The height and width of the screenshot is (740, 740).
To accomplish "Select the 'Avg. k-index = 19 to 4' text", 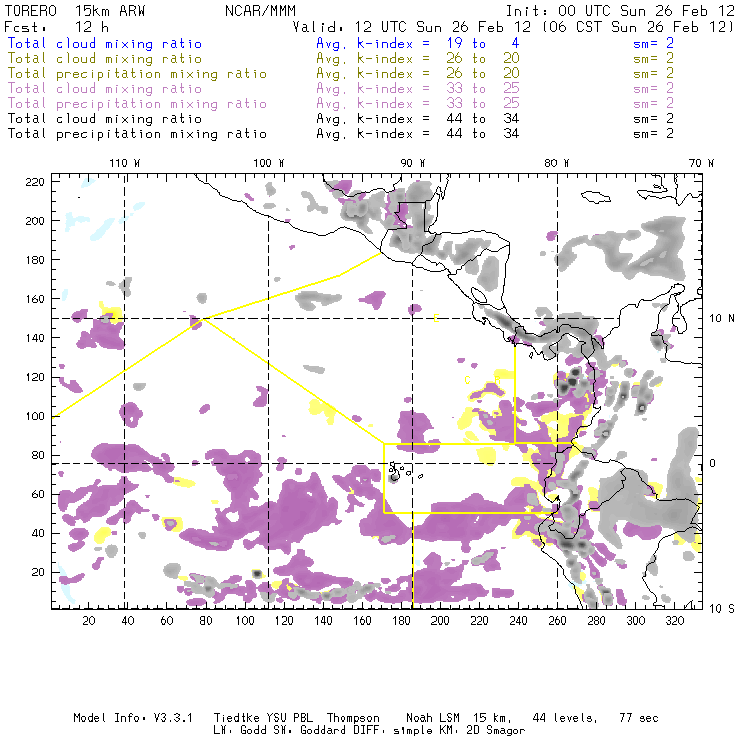I will point(418,43).
